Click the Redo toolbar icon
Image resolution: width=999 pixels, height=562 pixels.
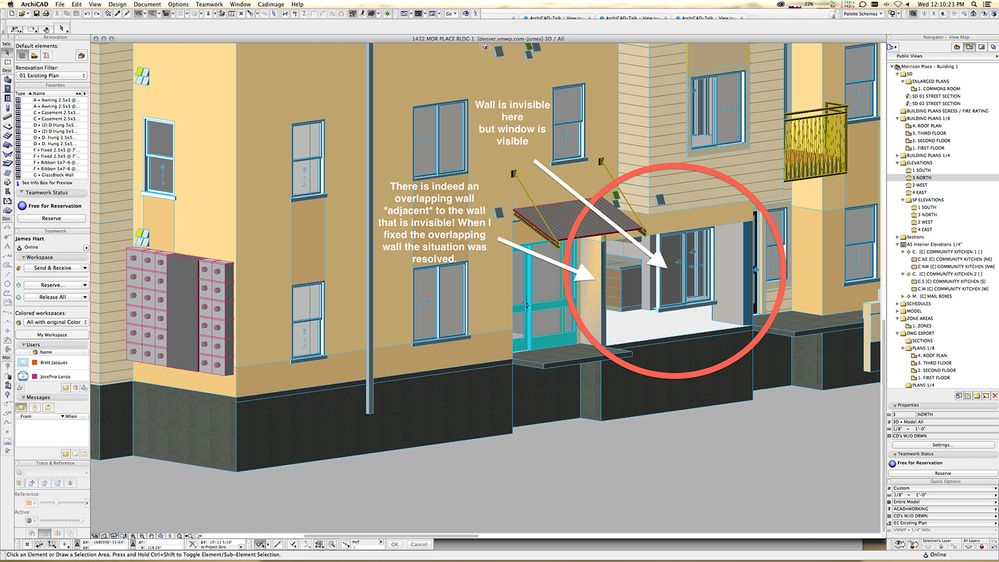point(96,13)
